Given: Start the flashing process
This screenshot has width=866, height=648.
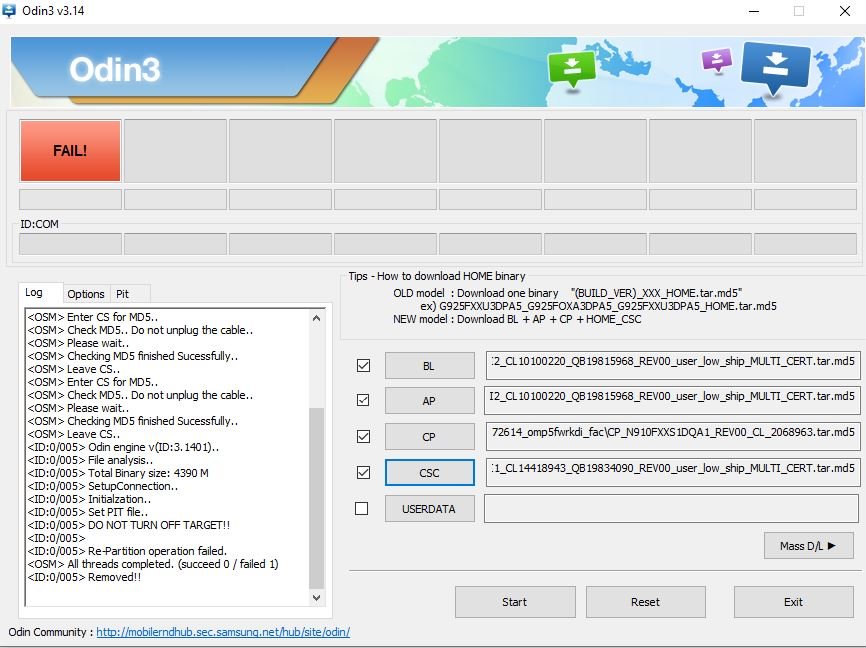Looking at the screenshot, I should point(515,602).
